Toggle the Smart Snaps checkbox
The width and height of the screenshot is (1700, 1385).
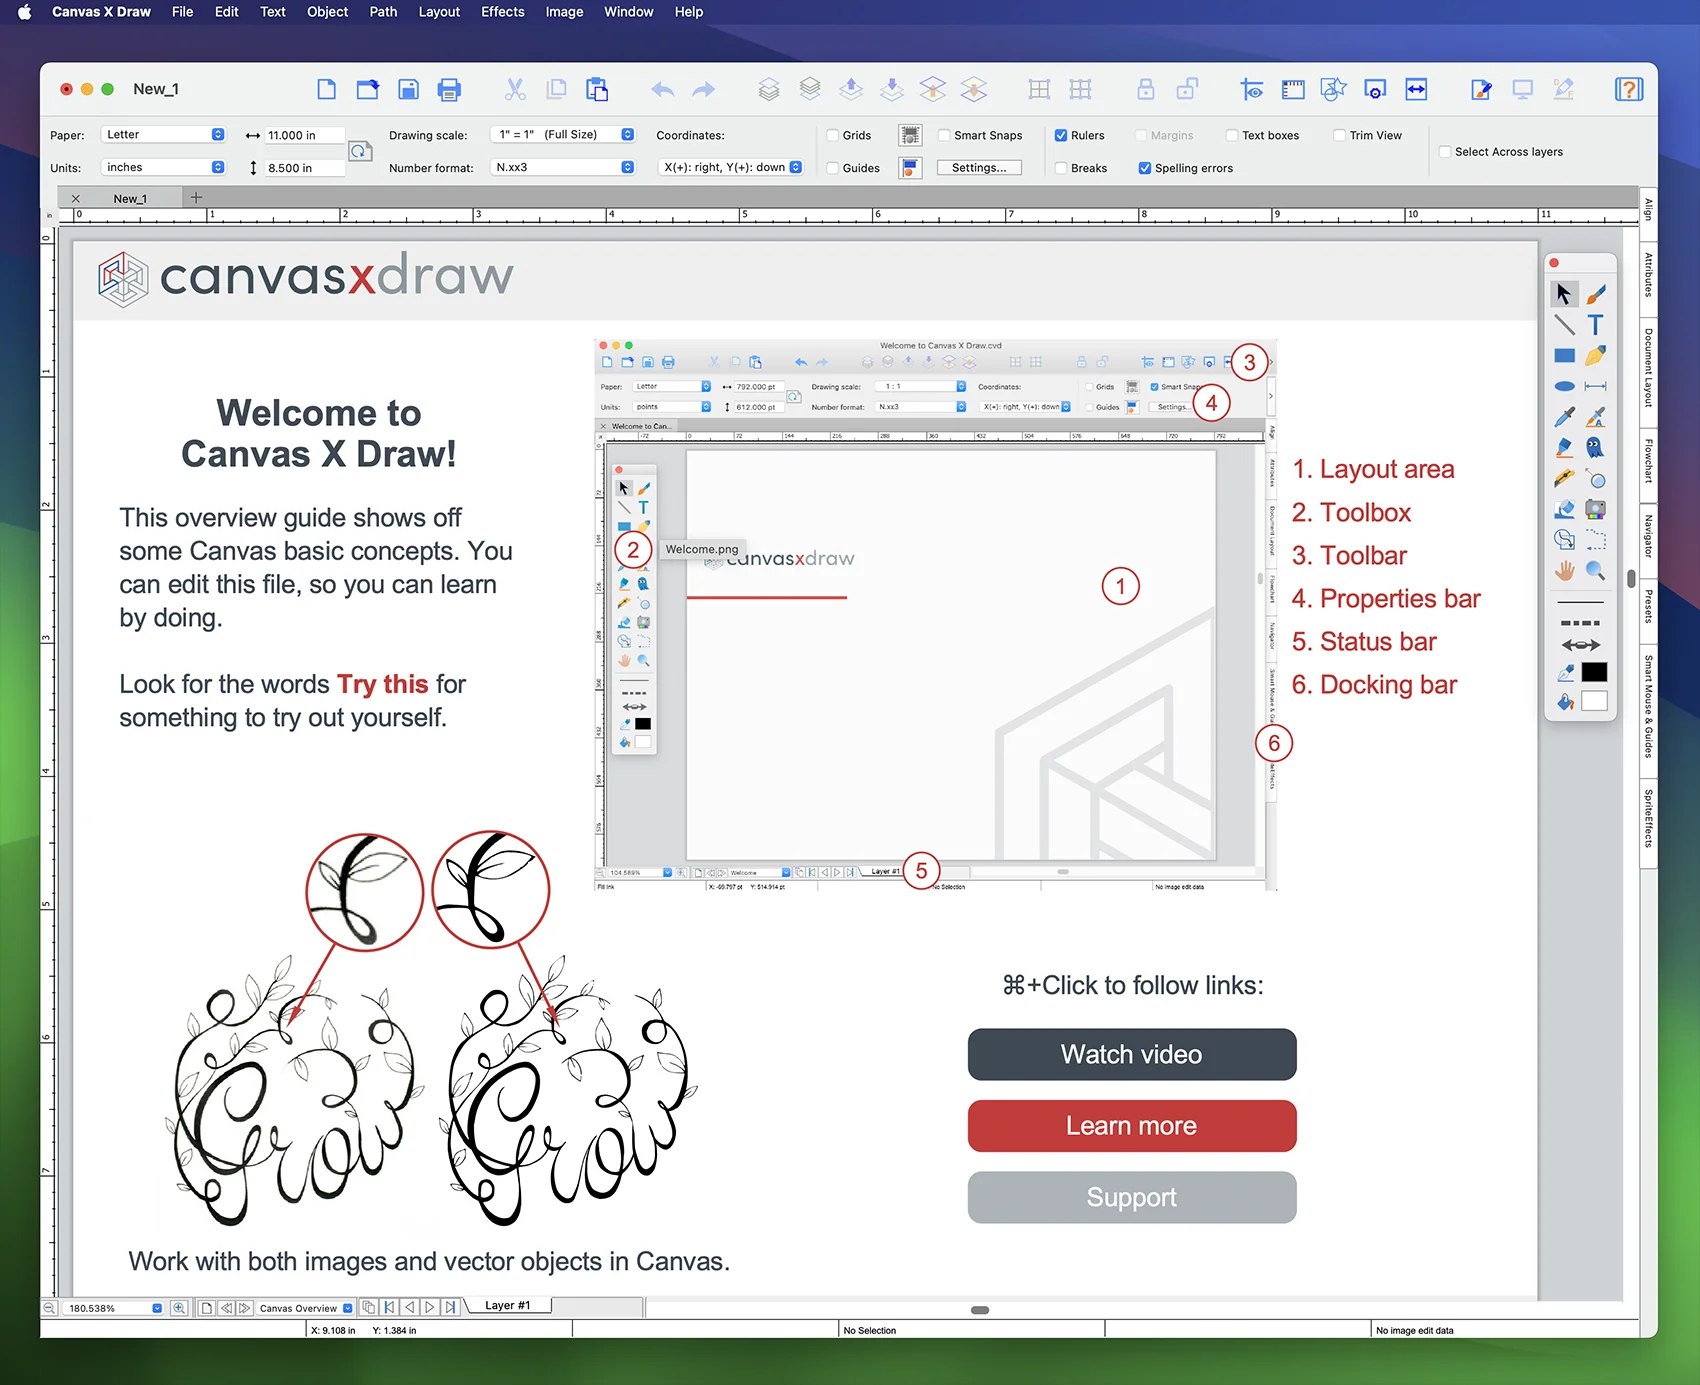pyautogui.click(x=944, y=135)
